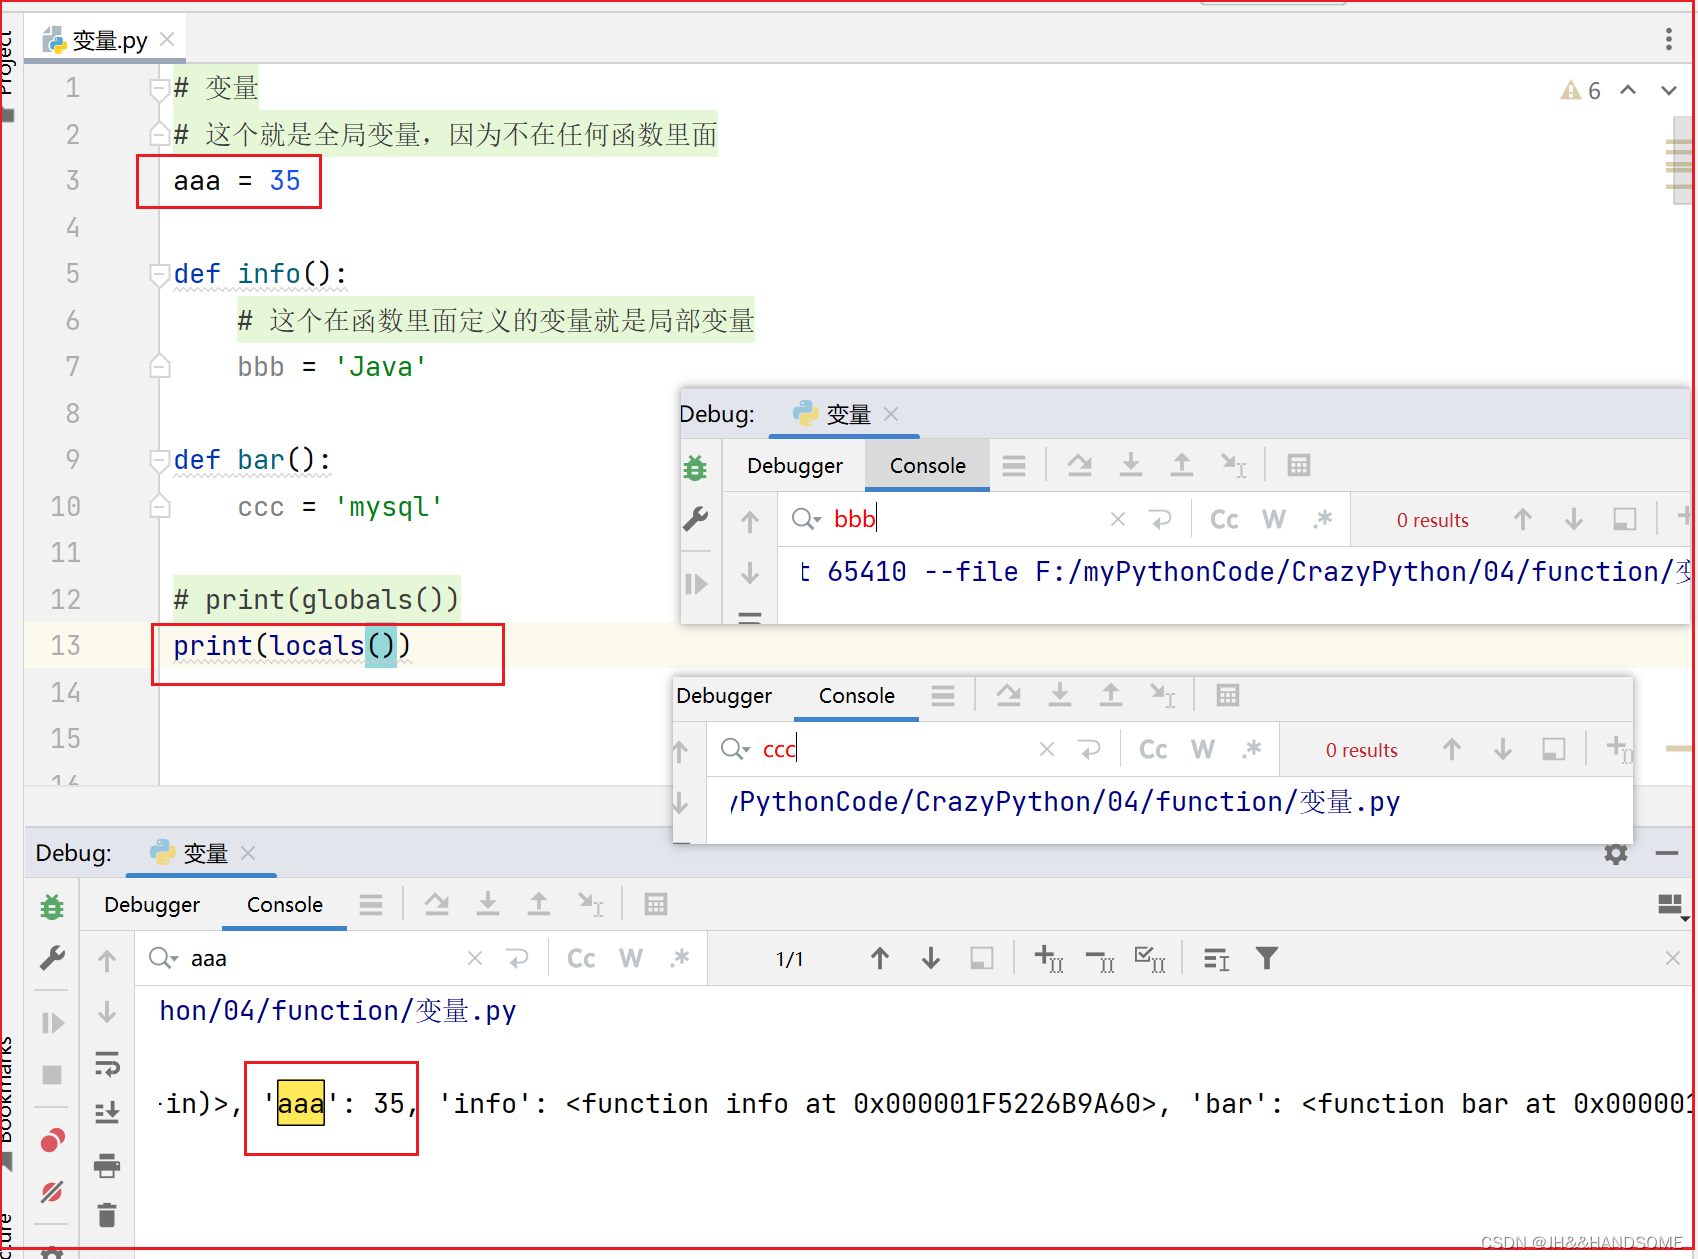Select the Debugger tab in the bbb search panel
Viewport: 1698px width, 1259px height.
point(795,466)
